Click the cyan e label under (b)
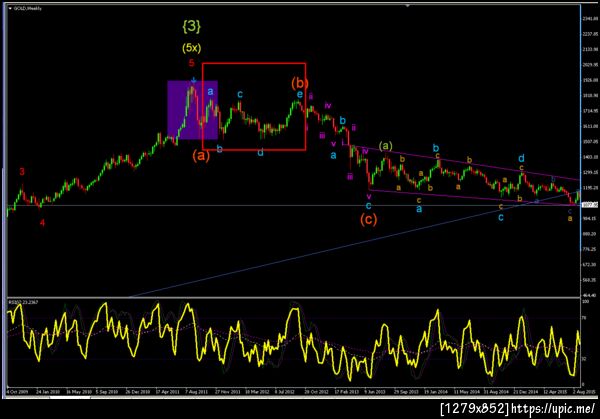600x419 pixels. click(x=300, y=95)
